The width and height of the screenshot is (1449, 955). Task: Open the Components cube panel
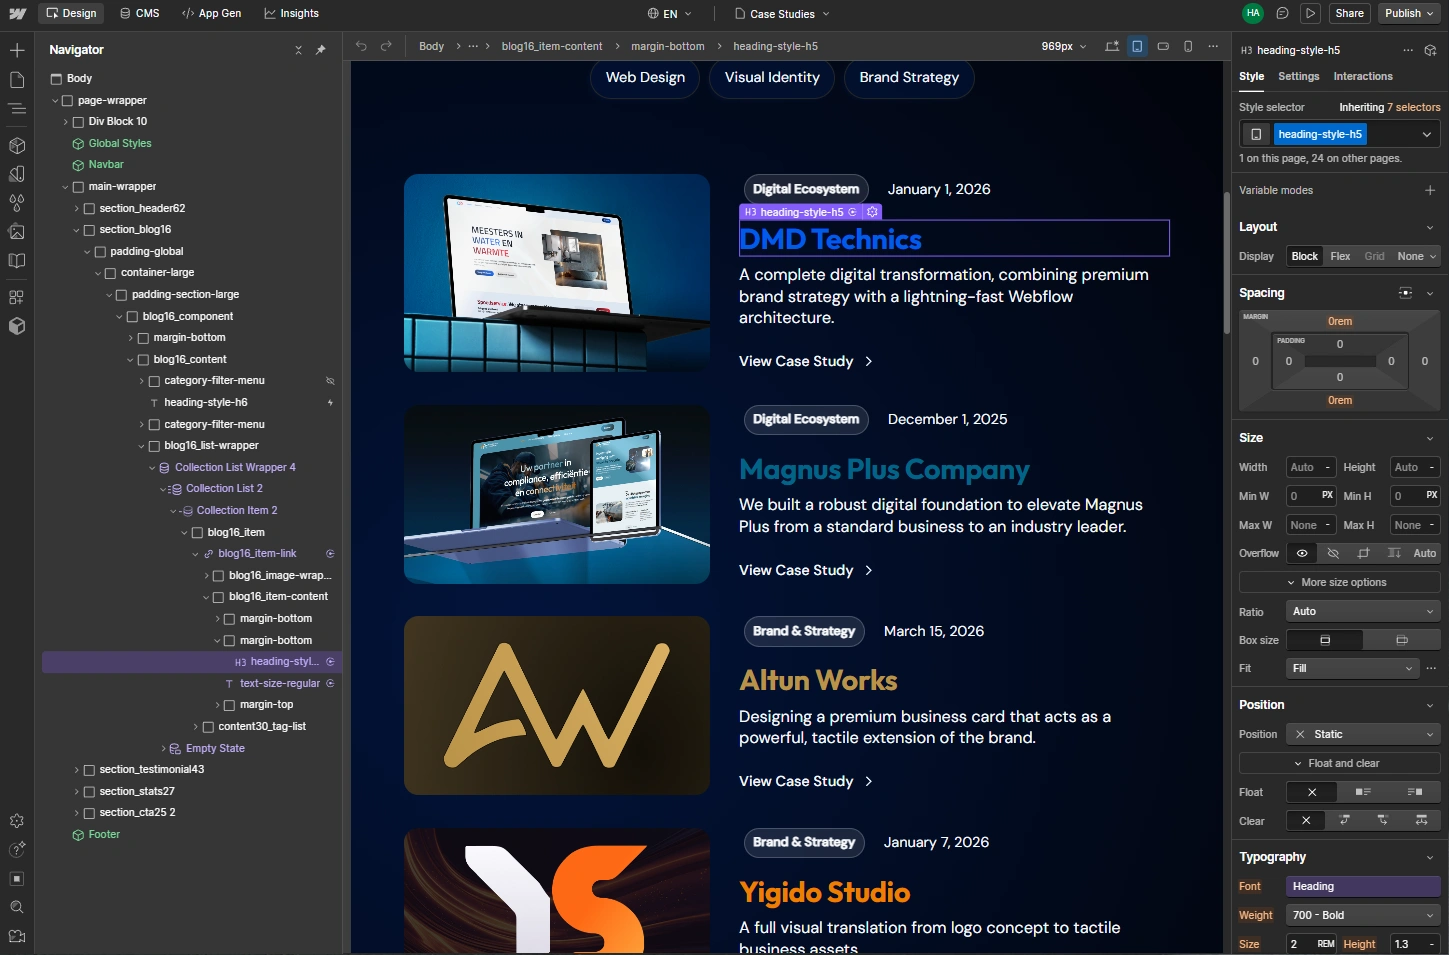(17, 145)
